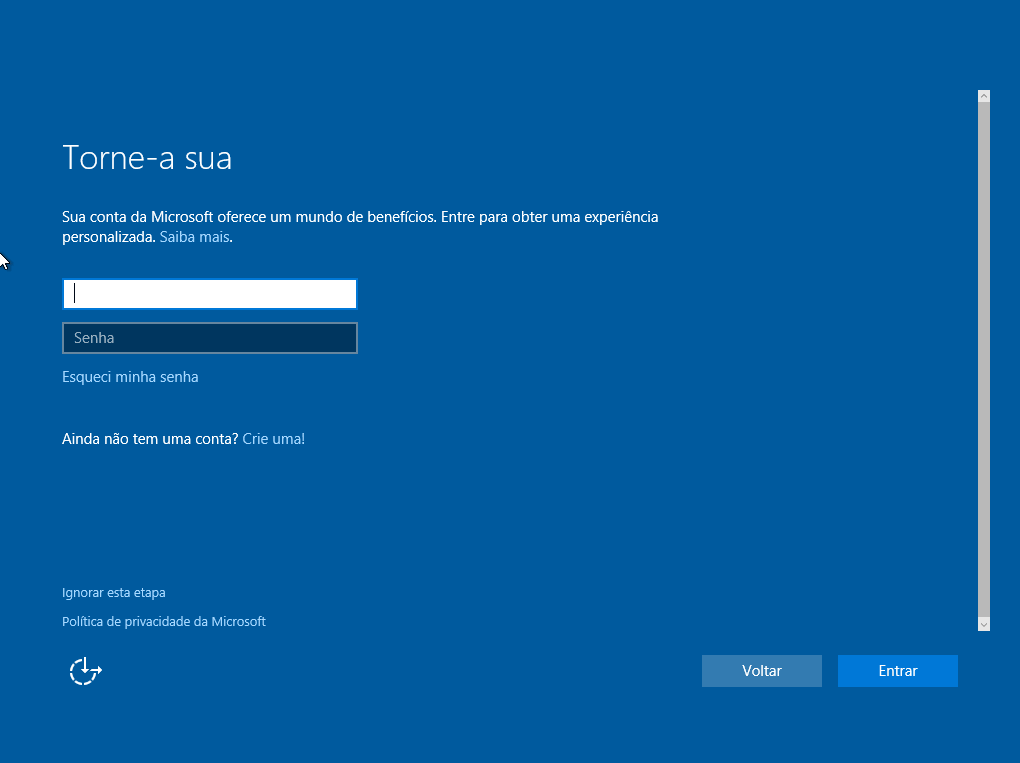Open the Saiba mais link
This screenshot has height=763, width=1020.
pos(195,237)
